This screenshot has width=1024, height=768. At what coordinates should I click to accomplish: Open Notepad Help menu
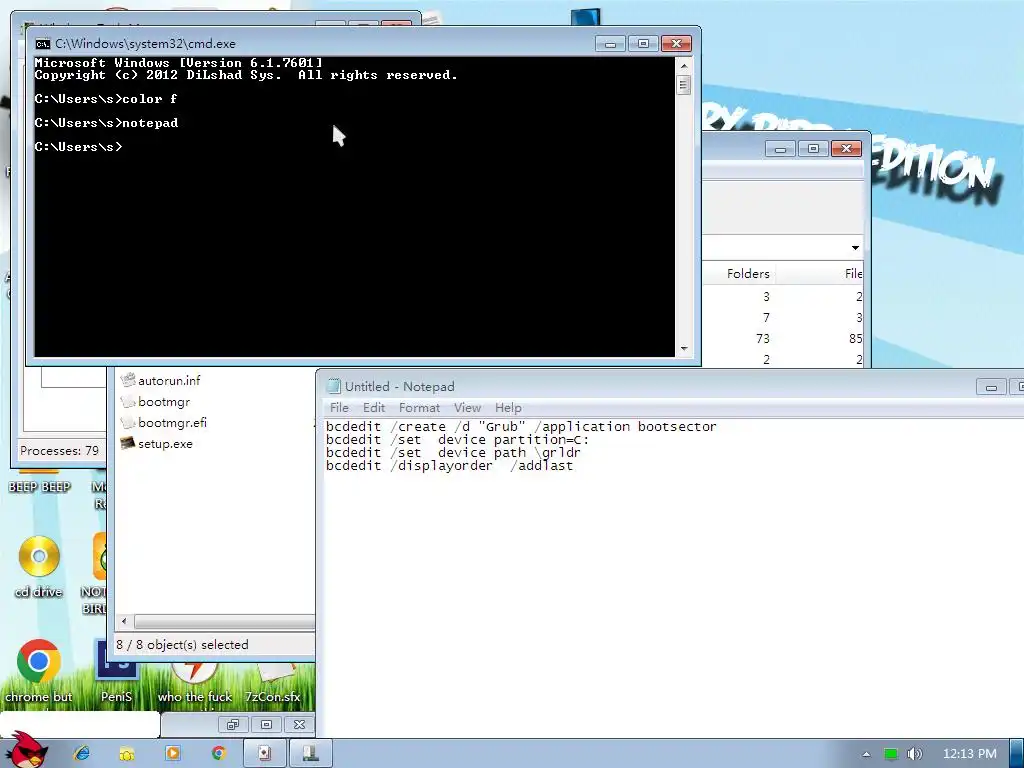point(507,408)
